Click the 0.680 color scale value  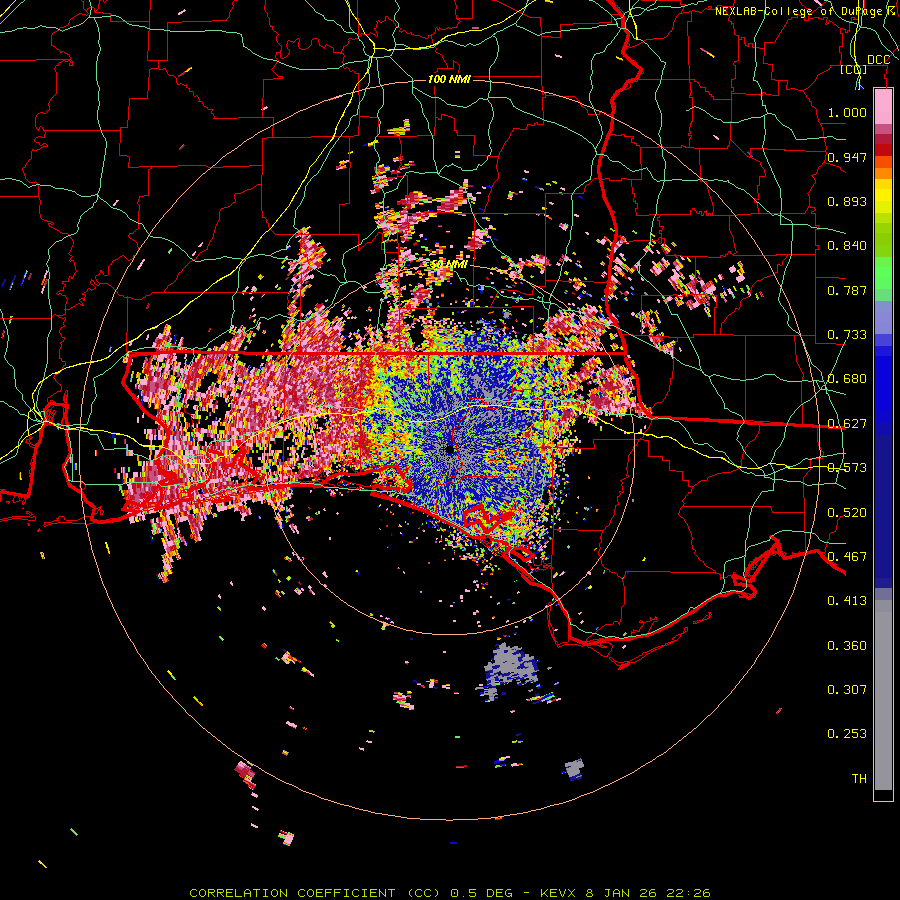coord(847,379)
